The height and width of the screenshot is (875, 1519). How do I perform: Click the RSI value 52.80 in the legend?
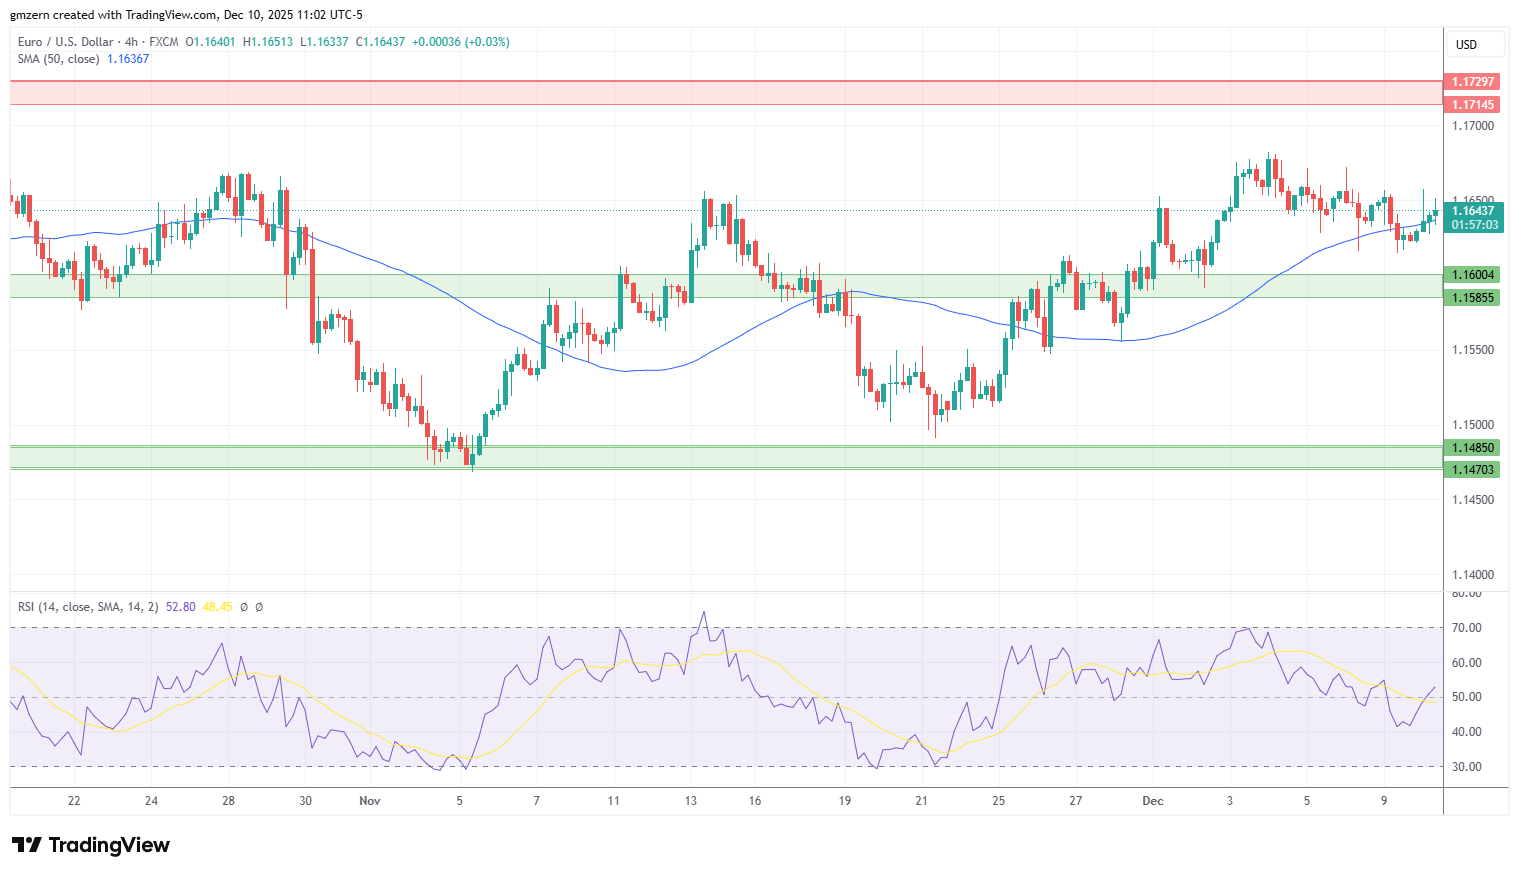(181, 607)
